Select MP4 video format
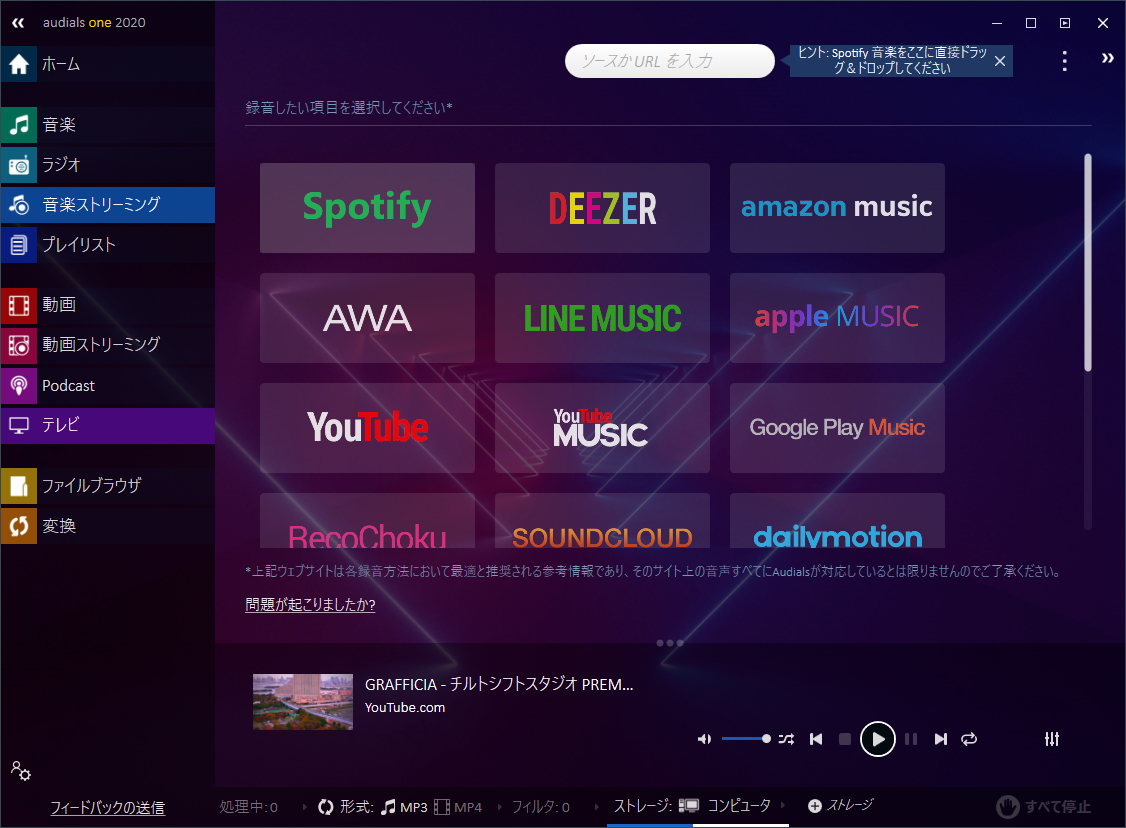This screenshot has height=828, width=1126. 458,807
